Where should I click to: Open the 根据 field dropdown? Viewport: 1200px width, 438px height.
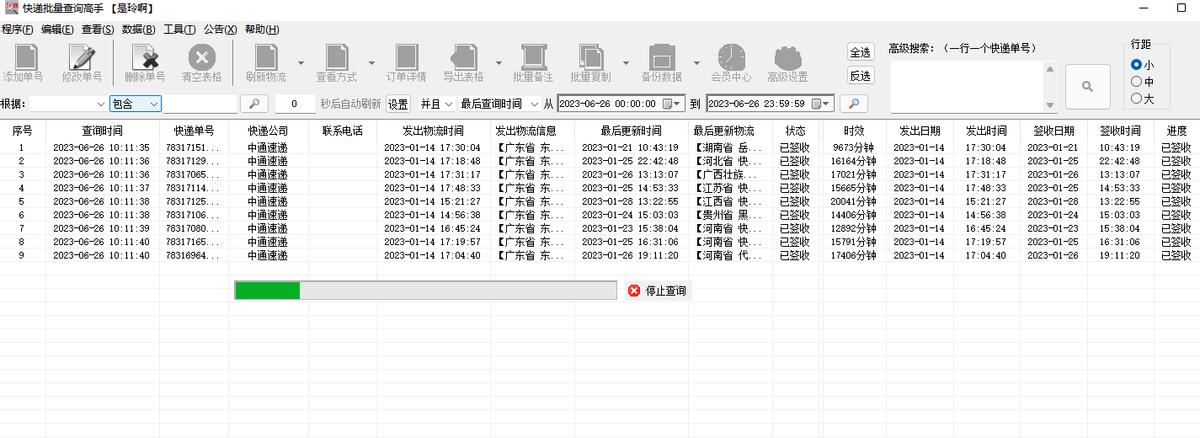101,104
